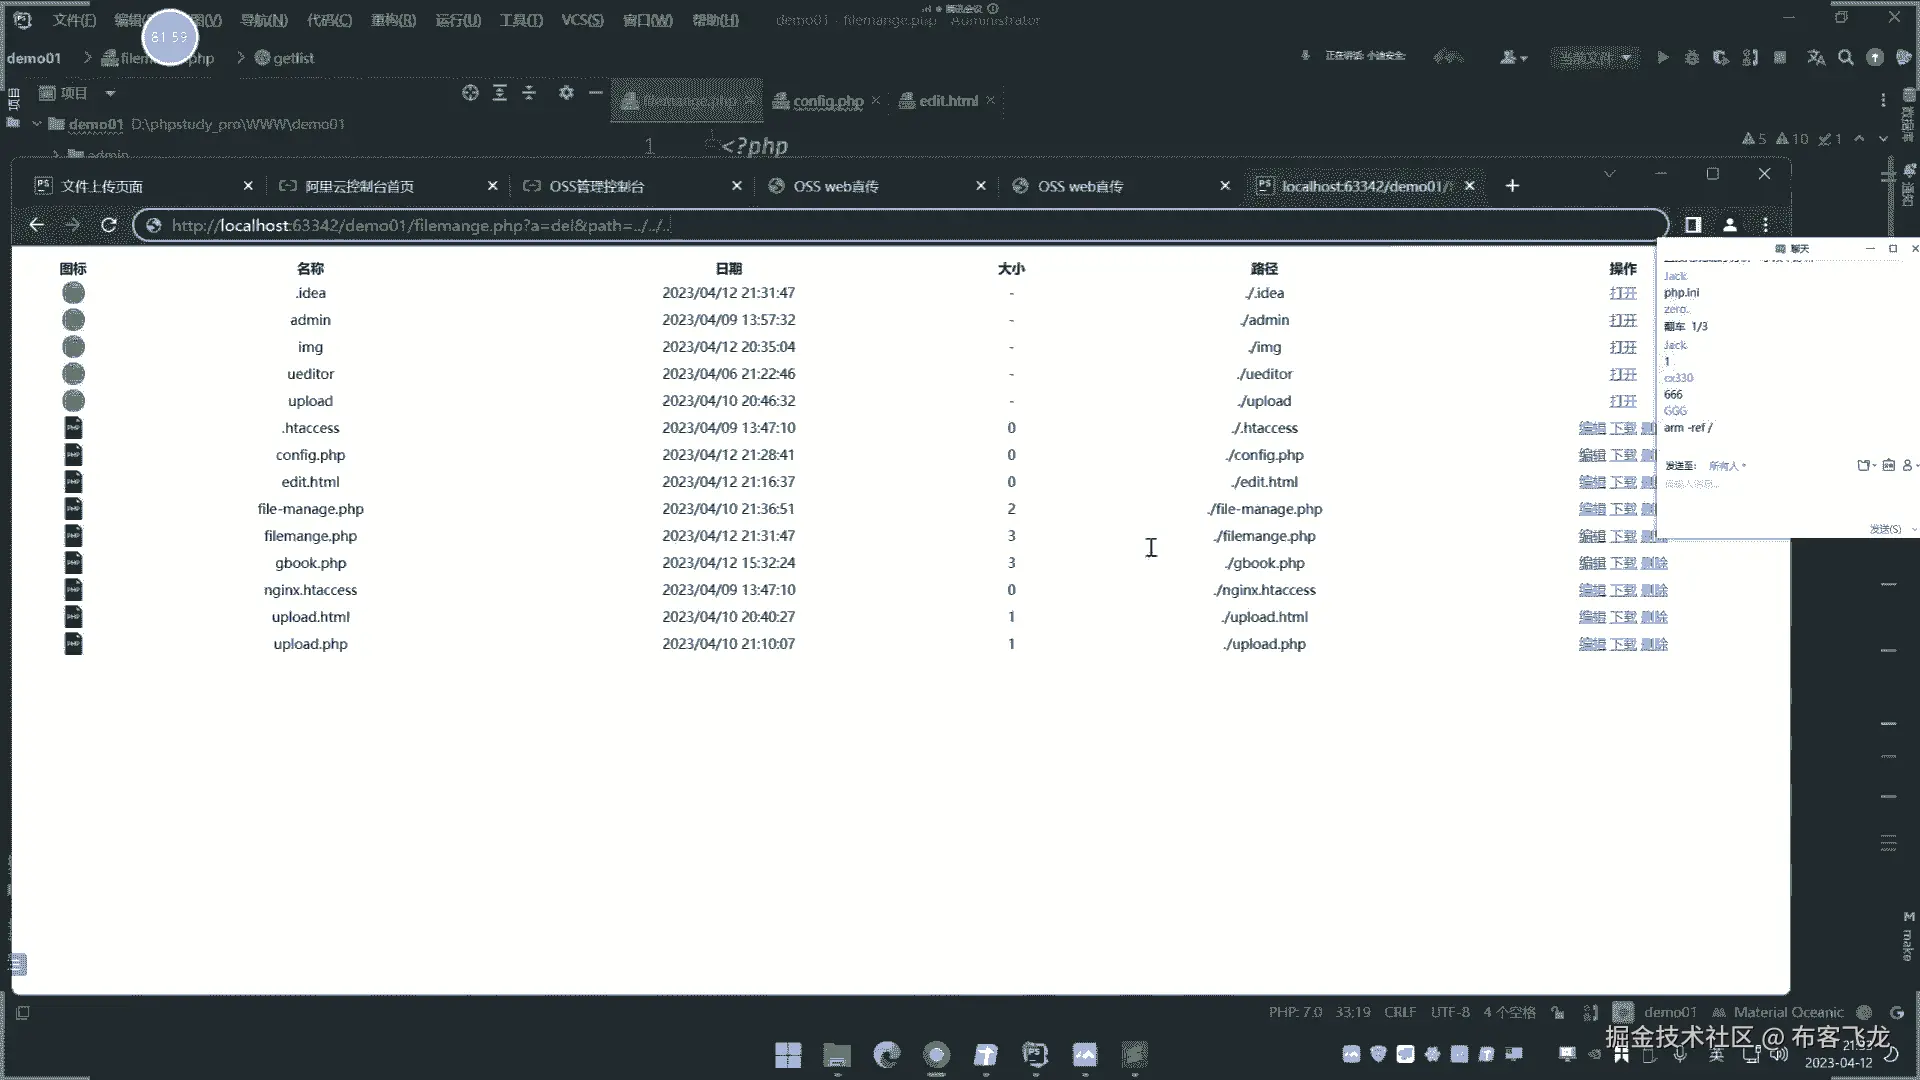Click 删除 link for gbook.php
Viewport: 1920px width, 1080px height.
point(1654,563)
